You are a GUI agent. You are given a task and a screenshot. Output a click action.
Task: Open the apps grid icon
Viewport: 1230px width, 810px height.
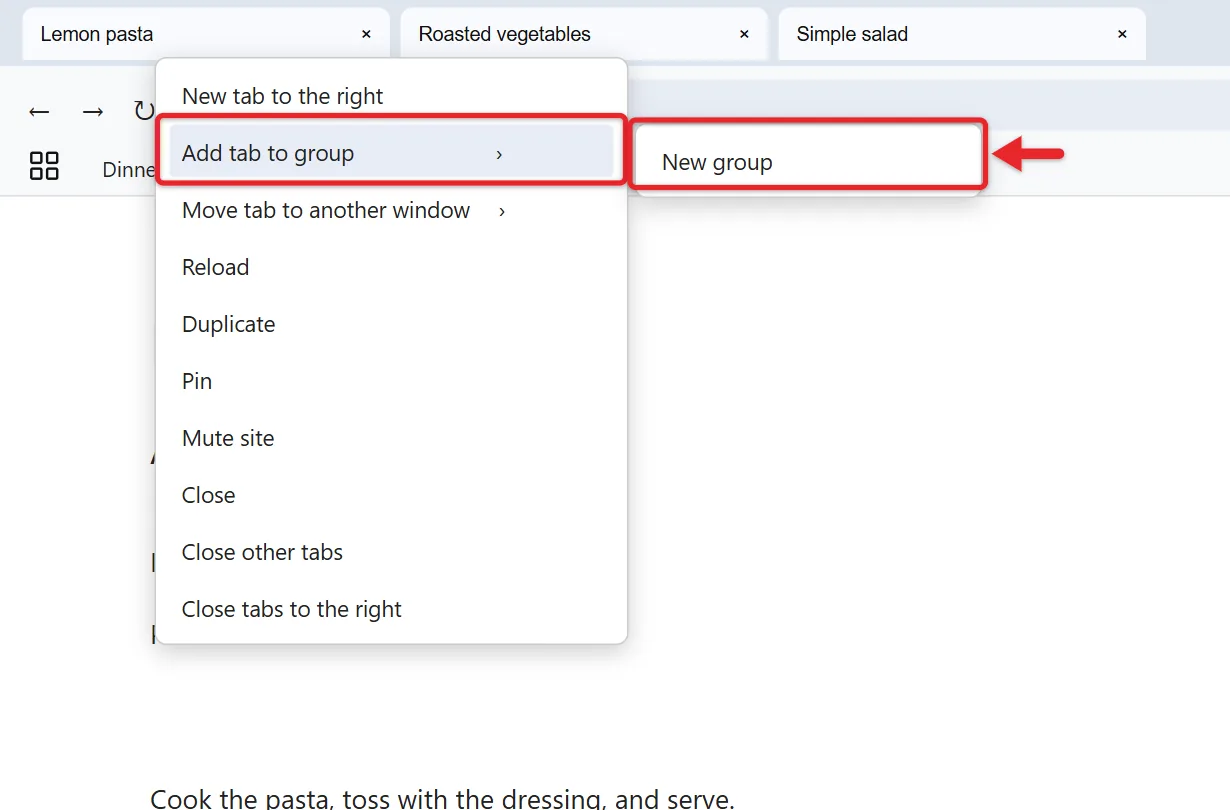point(44,166)
